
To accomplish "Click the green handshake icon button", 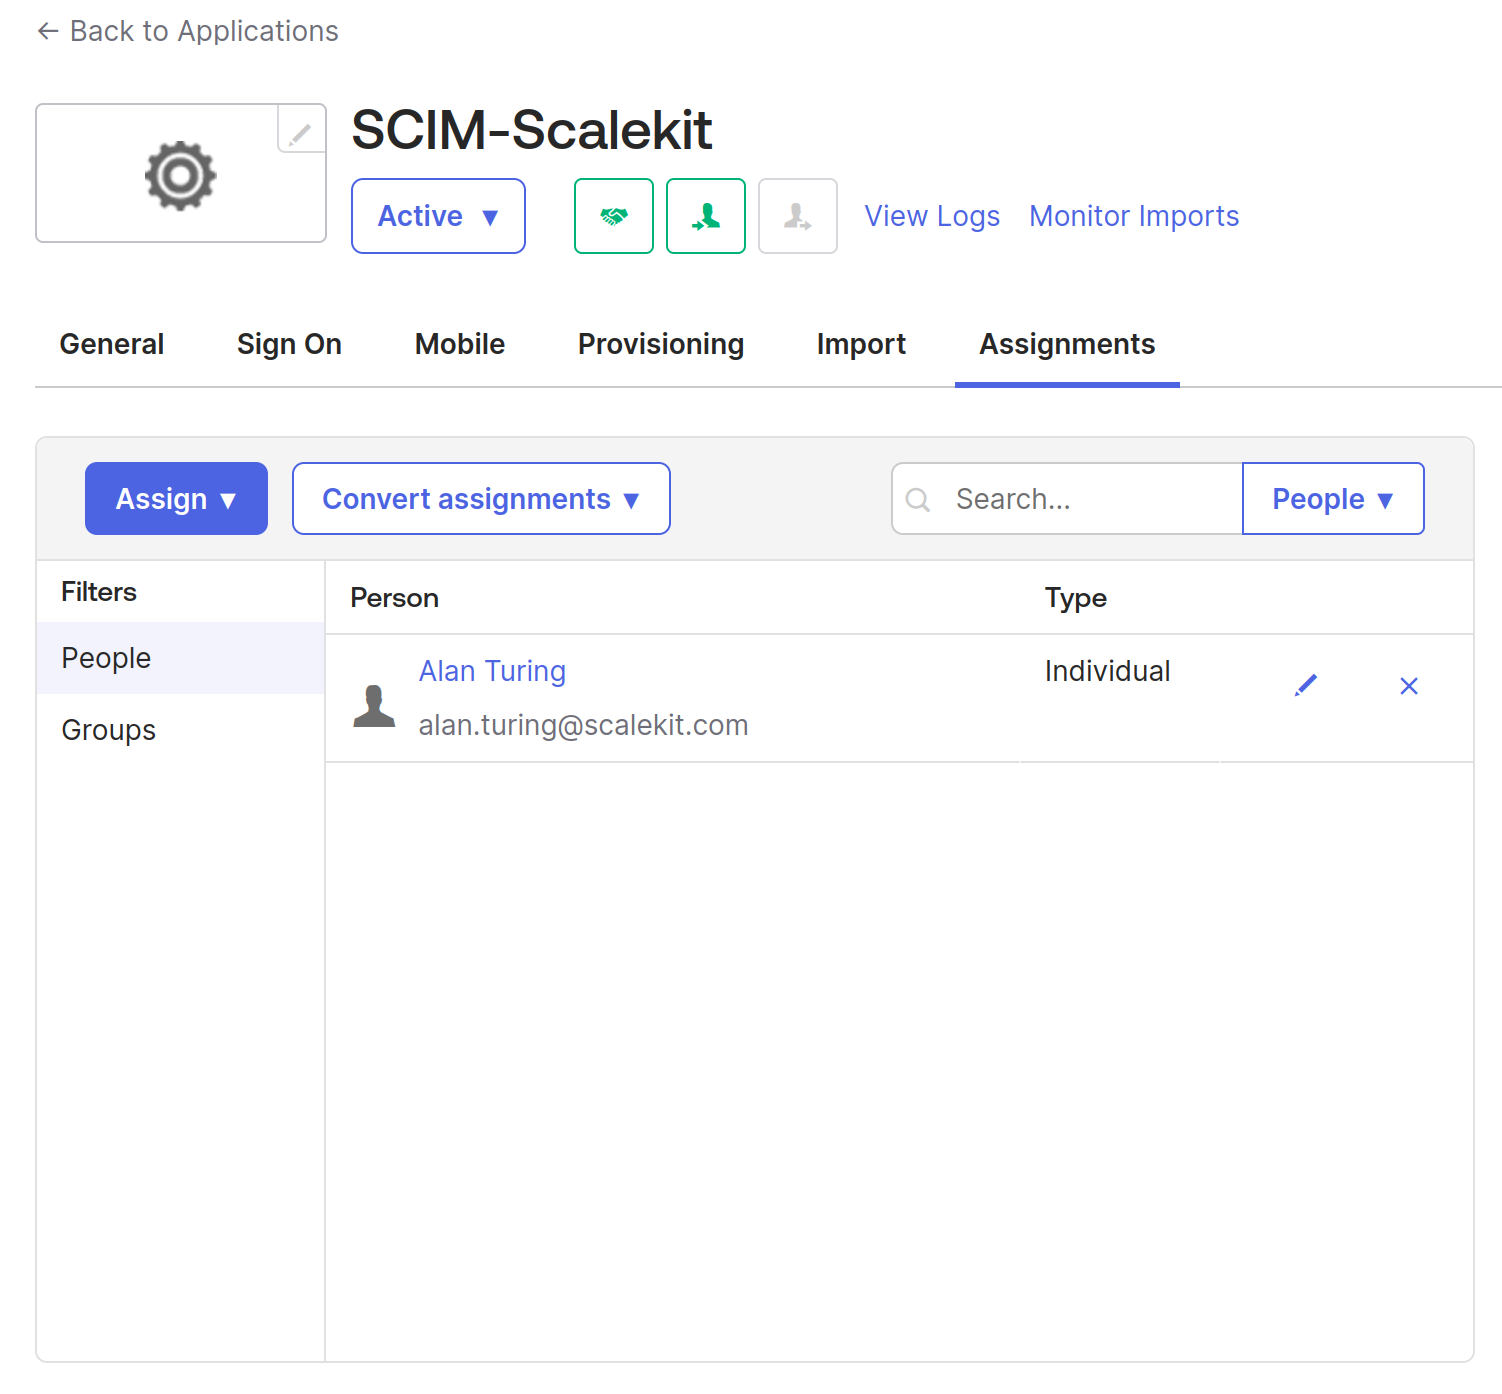I will [614, 216].
